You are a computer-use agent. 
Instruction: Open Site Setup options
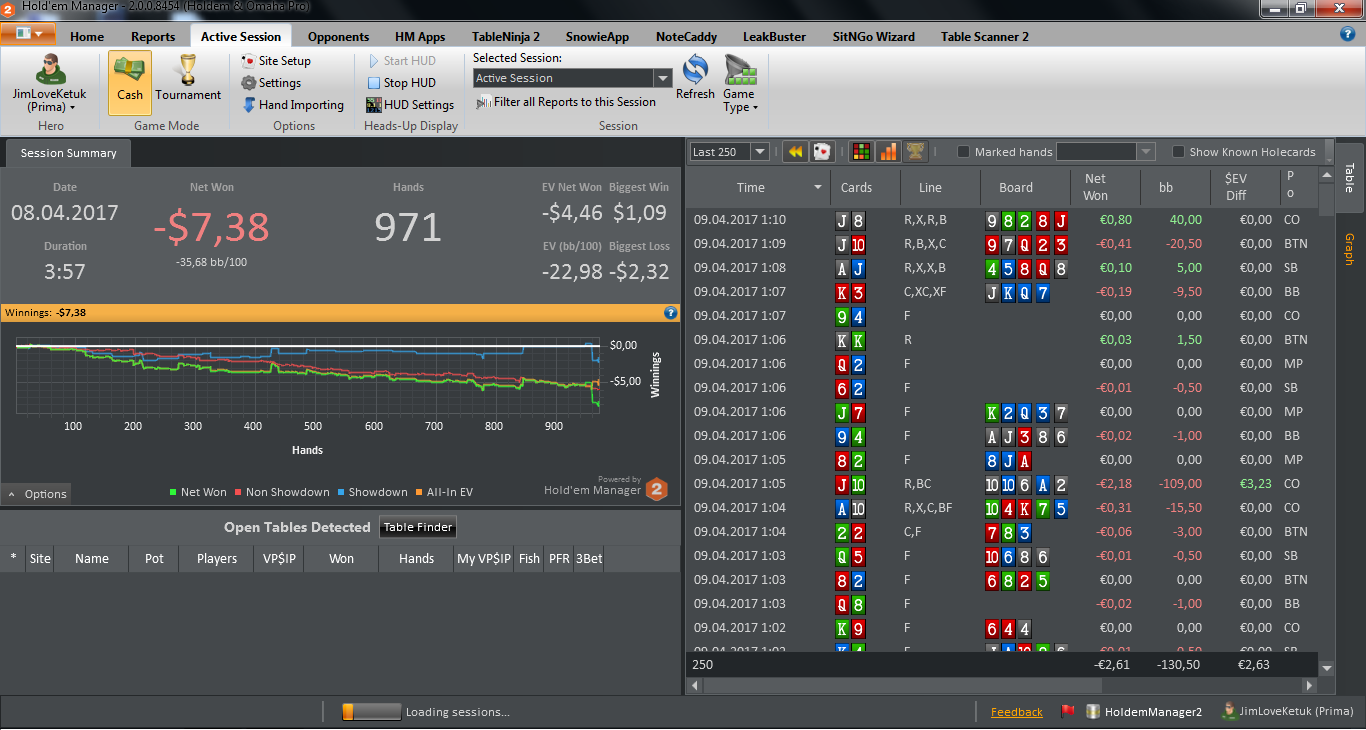click(x=276, y=61)
